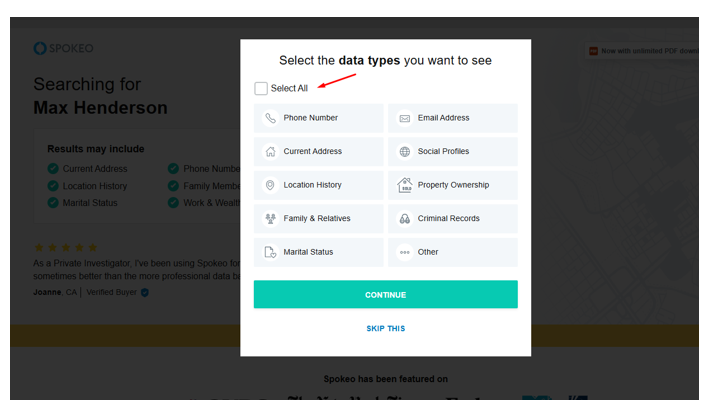Click the Select All label text
Viewport: 709px width, 407px height.
289,89
